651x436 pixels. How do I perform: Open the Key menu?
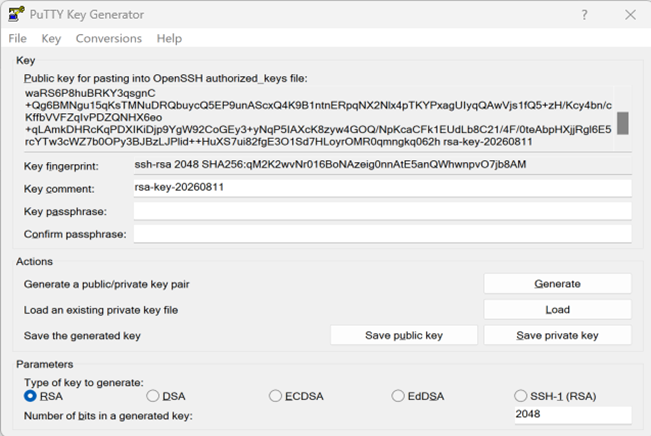pyautogui.click(x=51, y=39)
